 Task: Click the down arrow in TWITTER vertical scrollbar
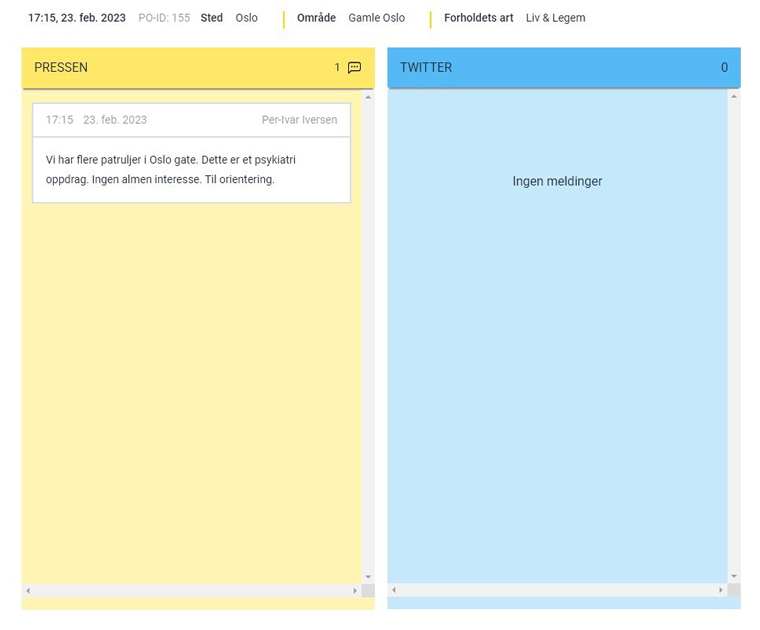[x=734, y=576]
